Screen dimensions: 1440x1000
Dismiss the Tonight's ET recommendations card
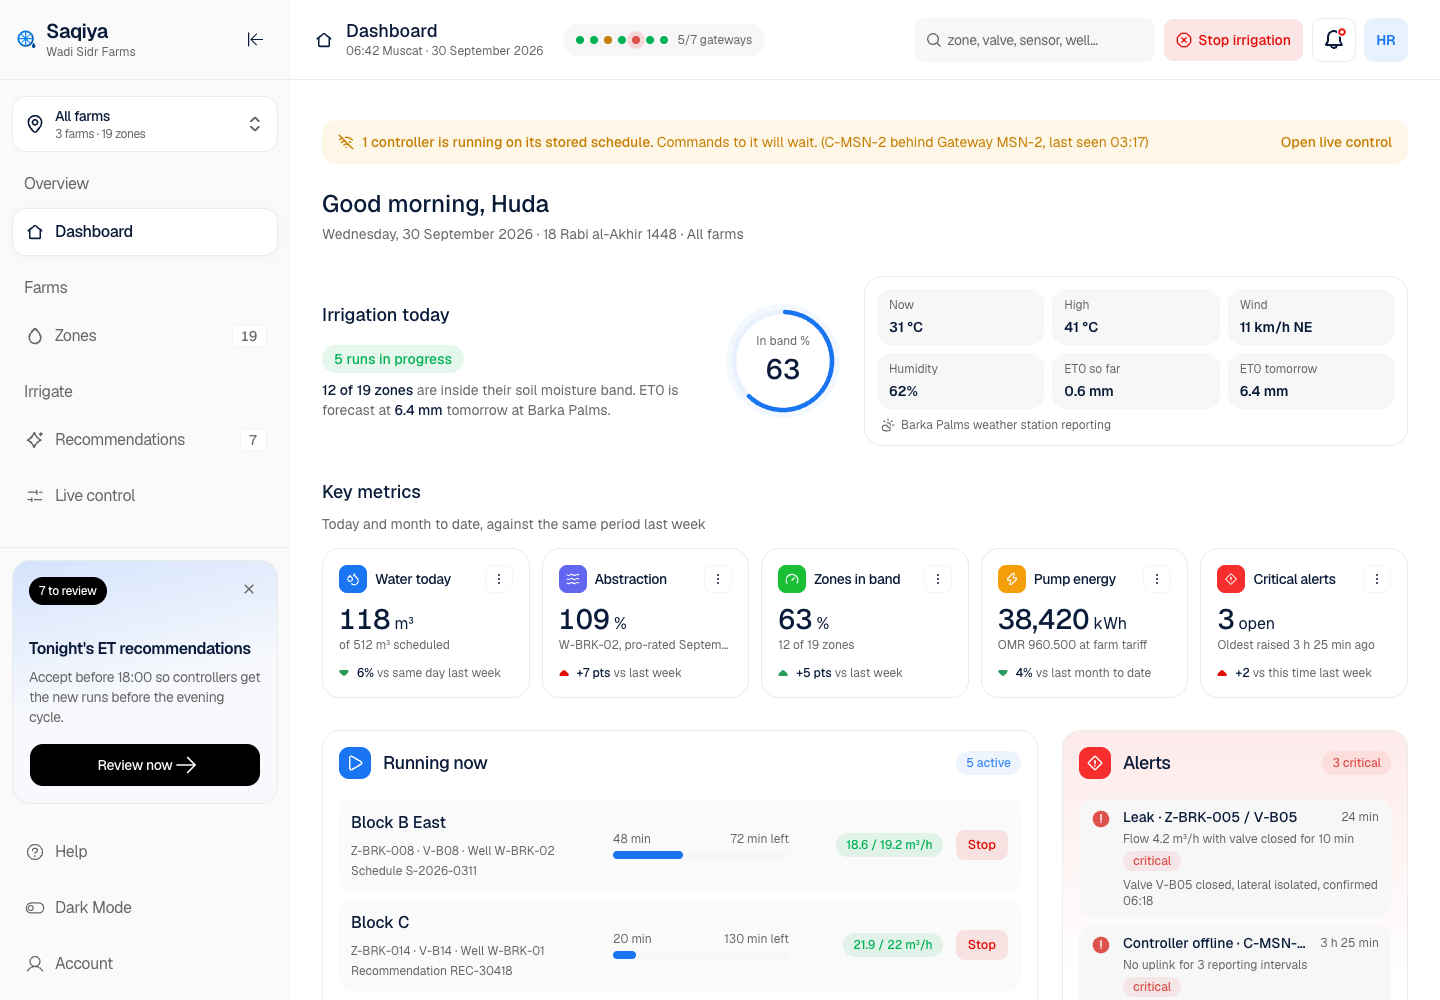tap(249, 589)
